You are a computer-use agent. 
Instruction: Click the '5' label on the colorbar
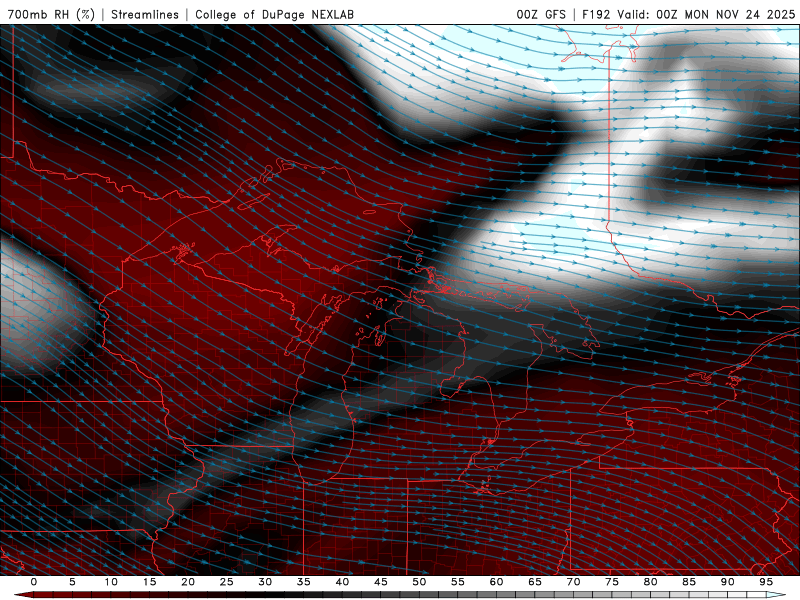pos(72,582)
